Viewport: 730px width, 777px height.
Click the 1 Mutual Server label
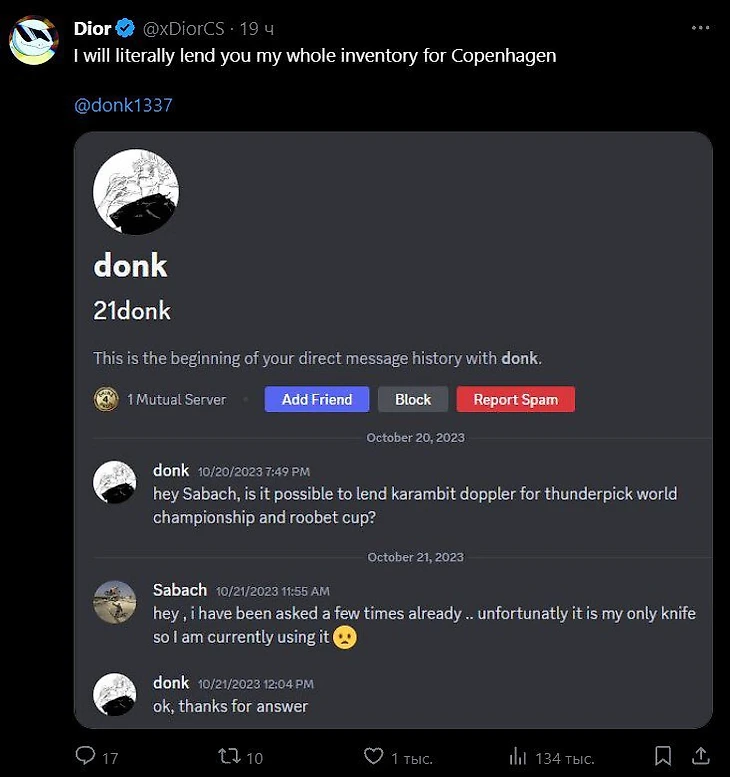pos(176,399)
